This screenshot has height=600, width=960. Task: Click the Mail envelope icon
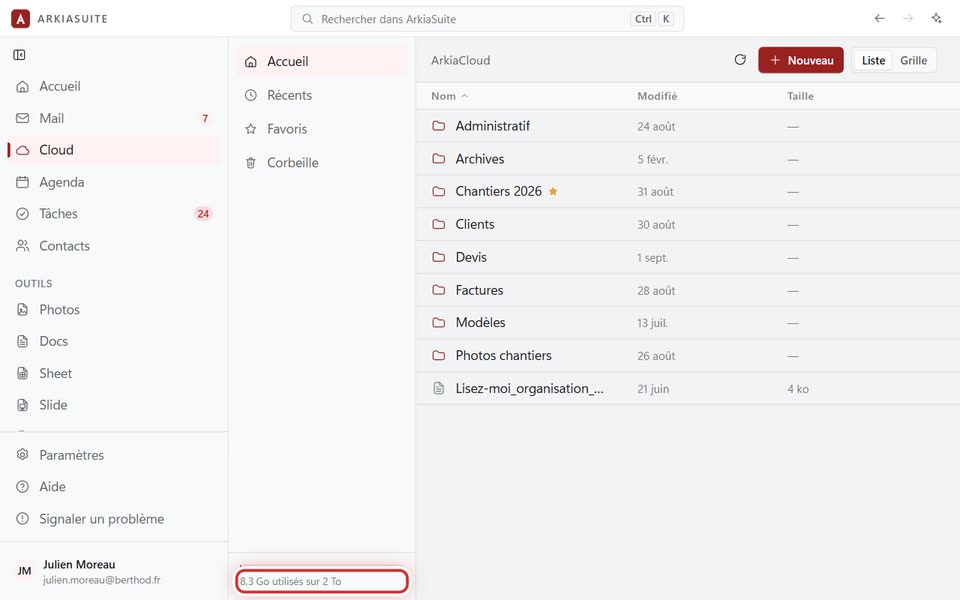23,118
